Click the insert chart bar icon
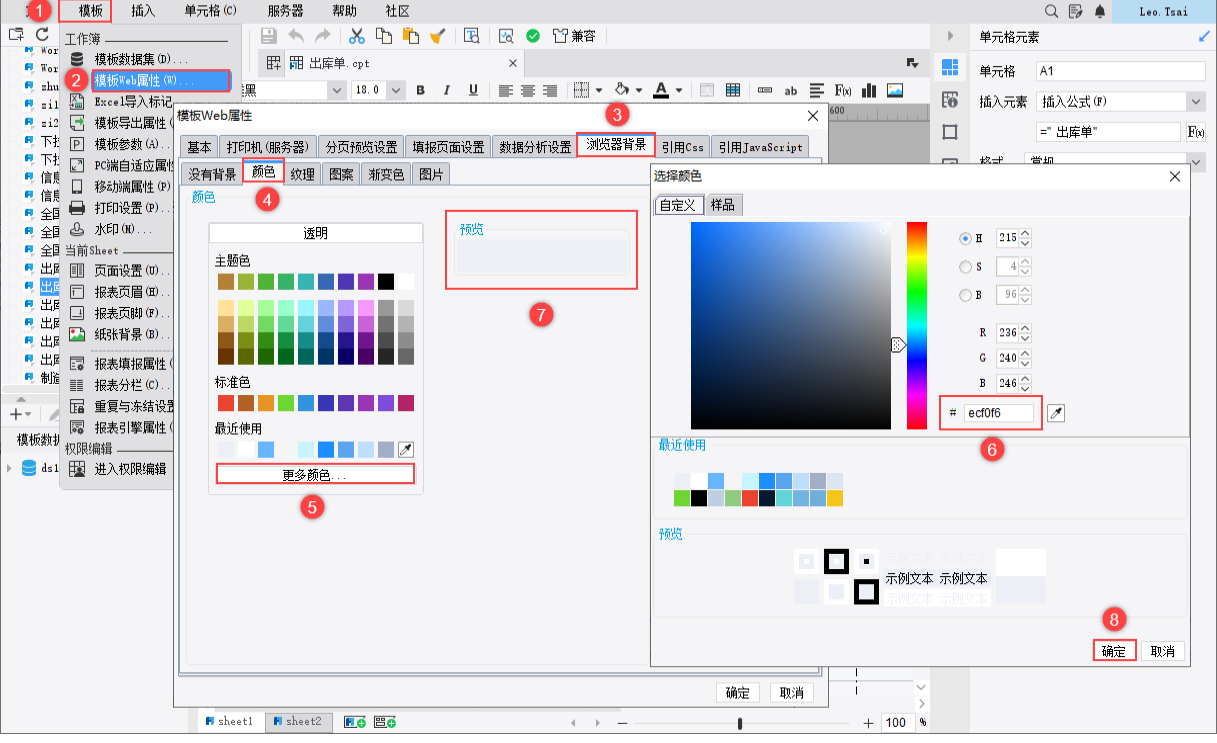The width and height of the screenshot is (1217, 743). (x=869, y=90)
